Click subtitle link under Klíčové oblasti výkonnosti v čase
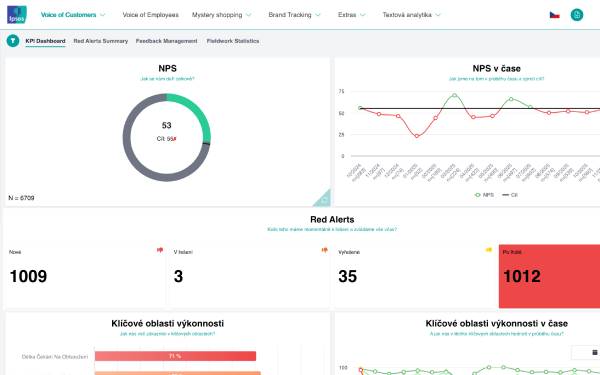 pos(496,334)
